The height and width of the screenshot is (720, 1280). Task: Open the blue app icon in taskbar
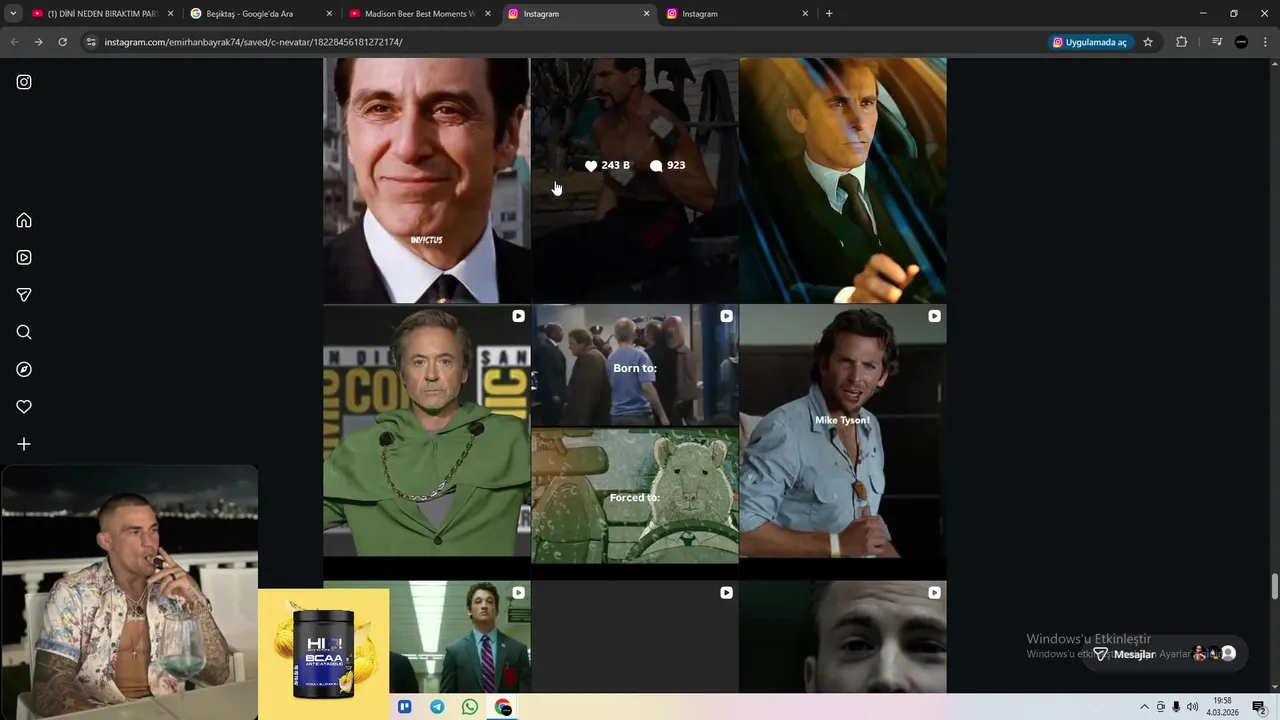[x=405, y=707]
